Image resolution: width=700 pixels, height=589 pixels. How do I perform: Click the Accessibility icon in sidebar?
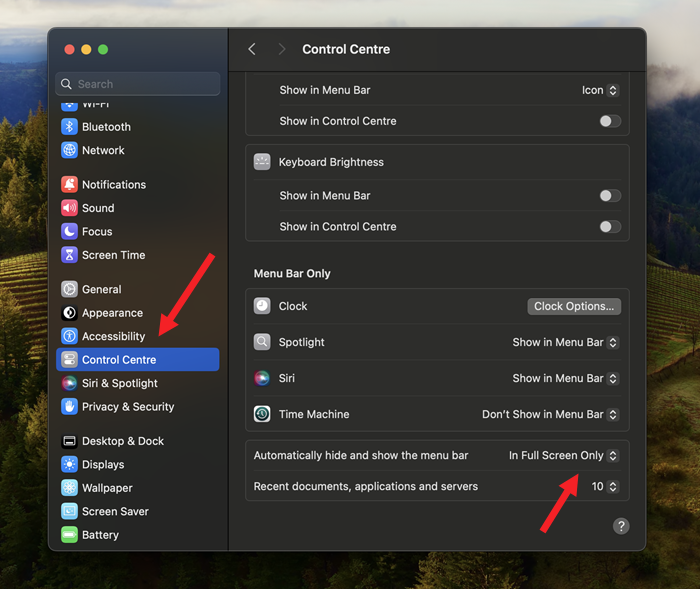click(69, 336)
